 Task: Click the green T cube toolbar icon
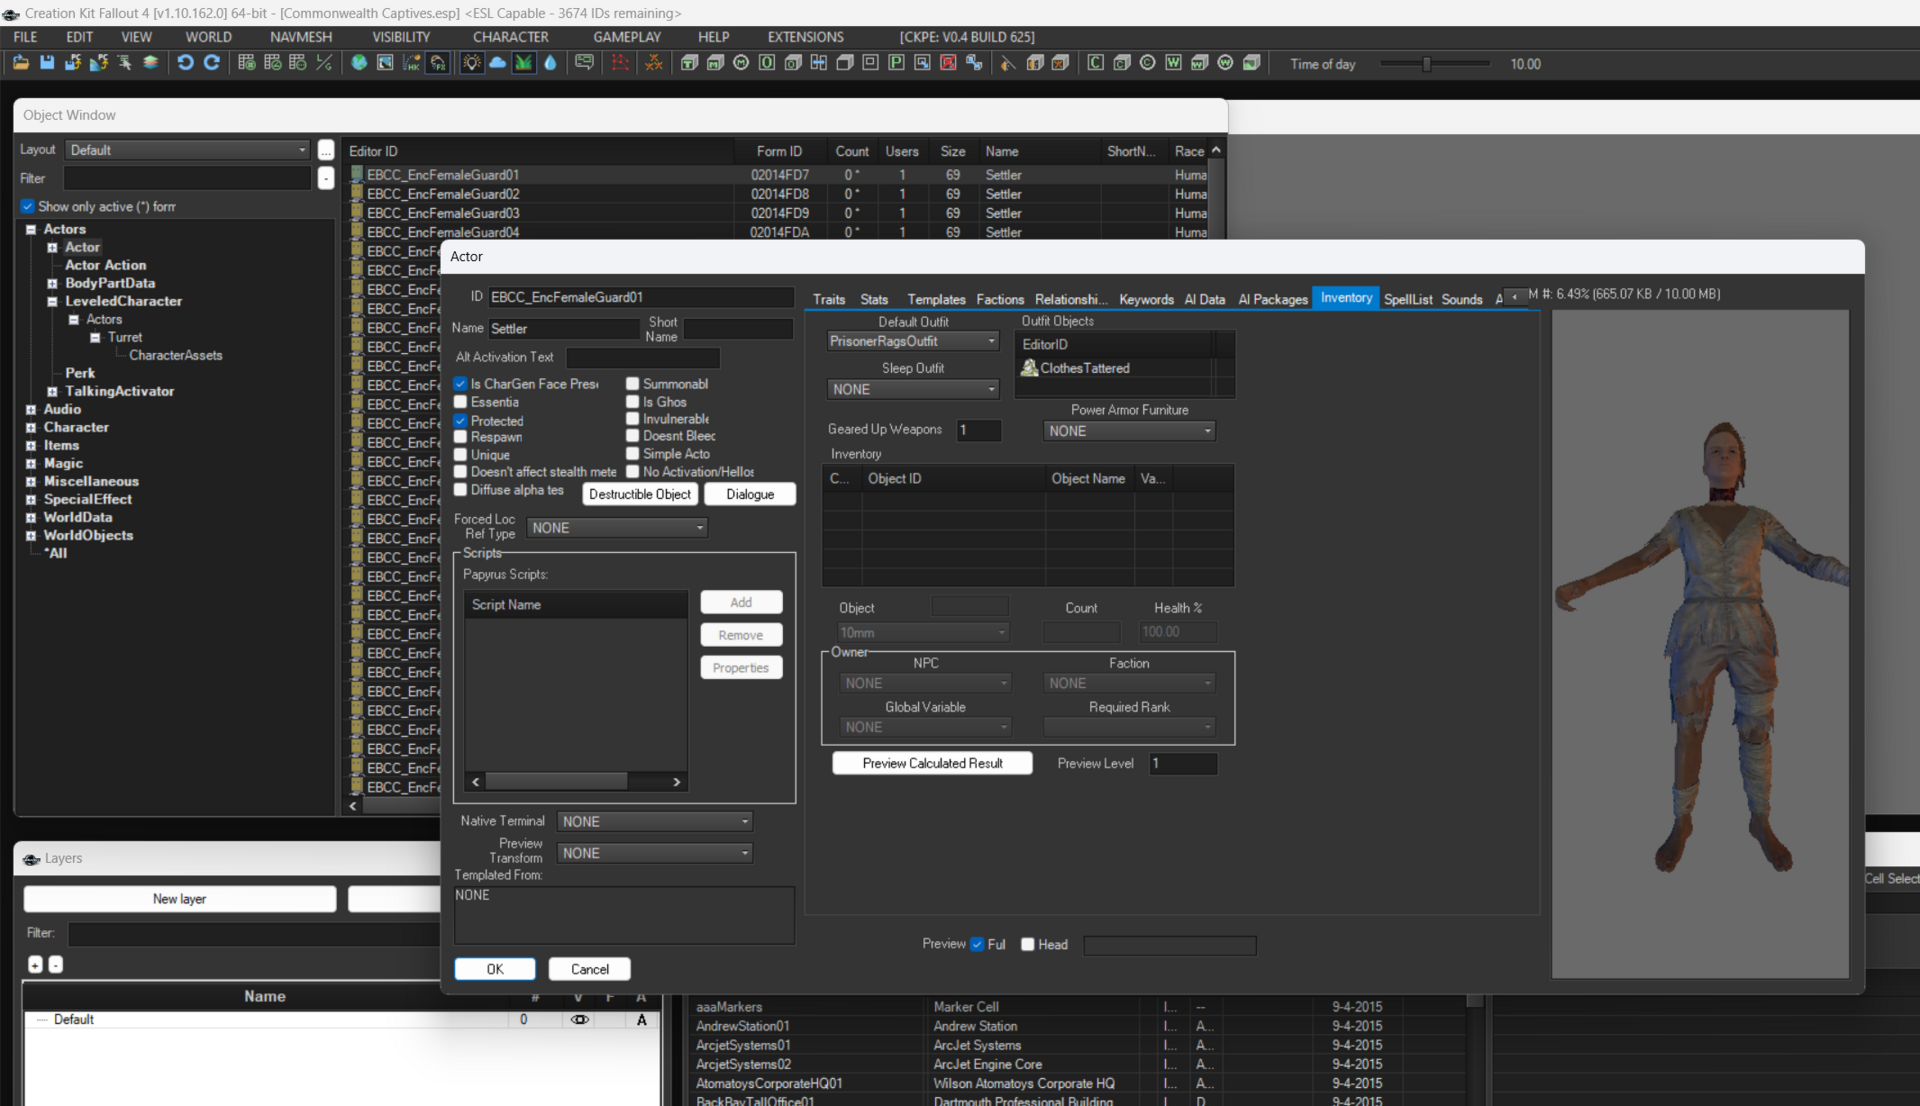coord(689,63)
